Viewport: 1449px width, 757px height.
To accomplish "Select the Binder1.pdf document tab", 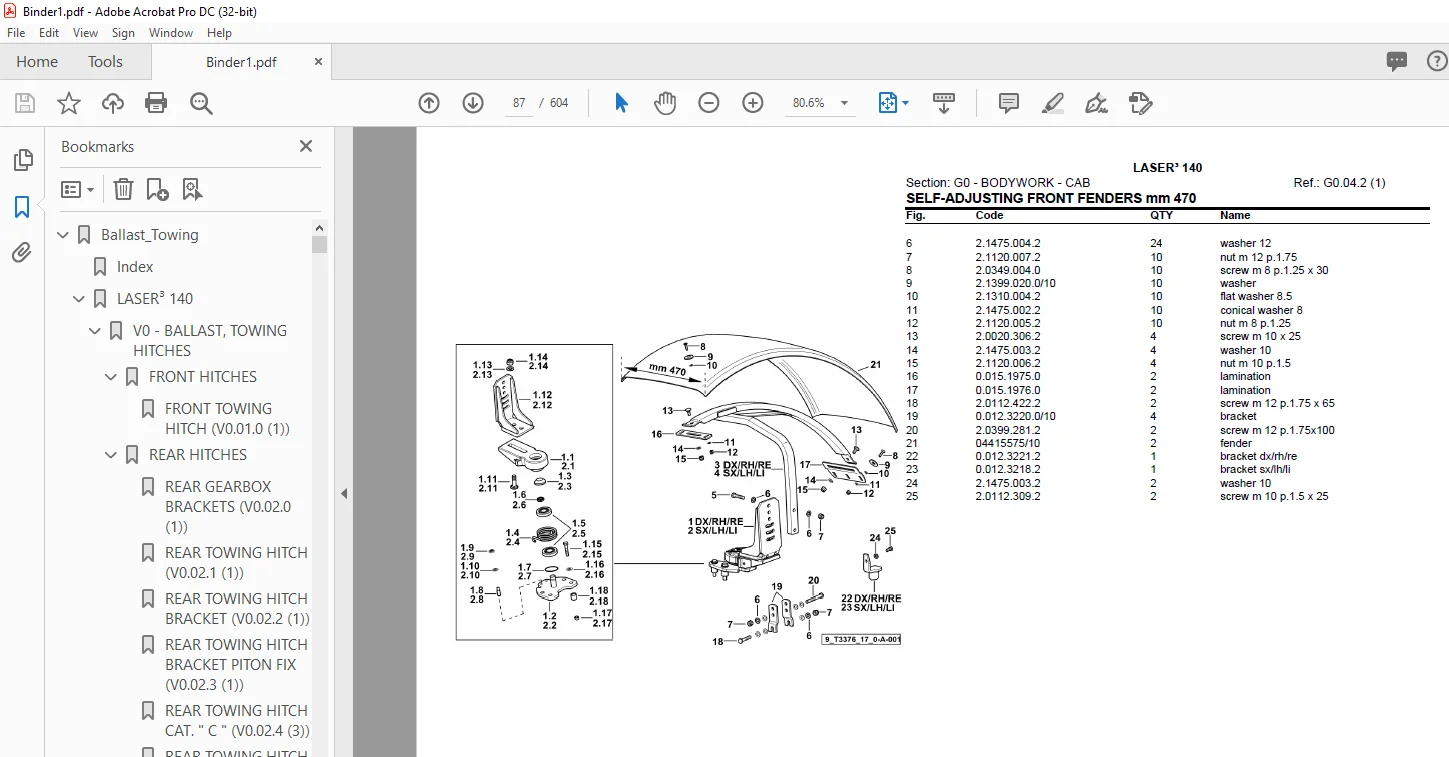I will (241, 62).
